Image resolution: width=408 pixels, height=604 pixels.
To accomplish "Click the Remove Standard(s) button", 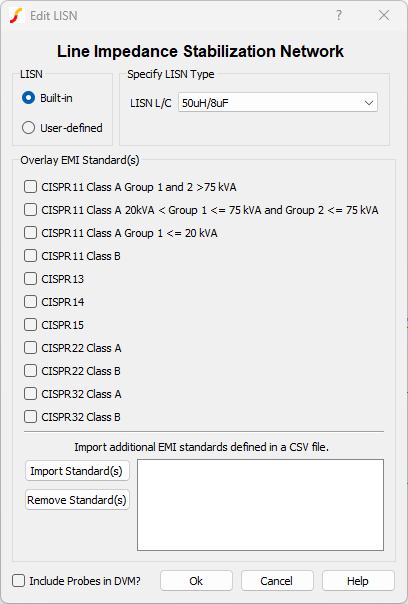I will pos(77,500).
